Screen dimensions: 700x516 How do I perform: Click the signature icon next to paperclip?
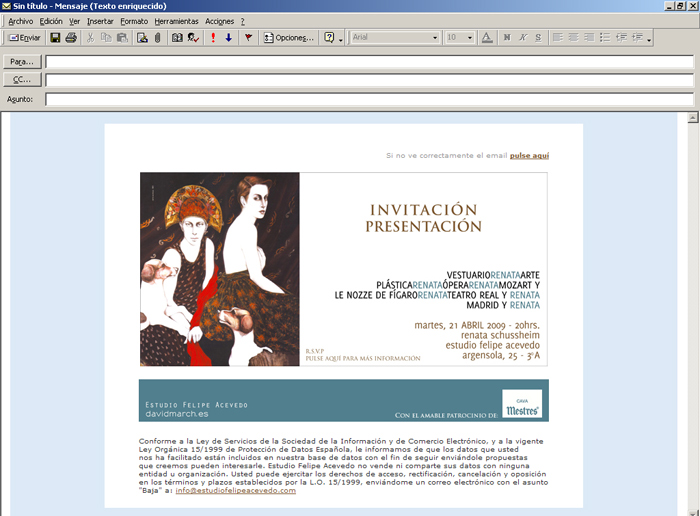pyautogui.click(x=142, y=38)
